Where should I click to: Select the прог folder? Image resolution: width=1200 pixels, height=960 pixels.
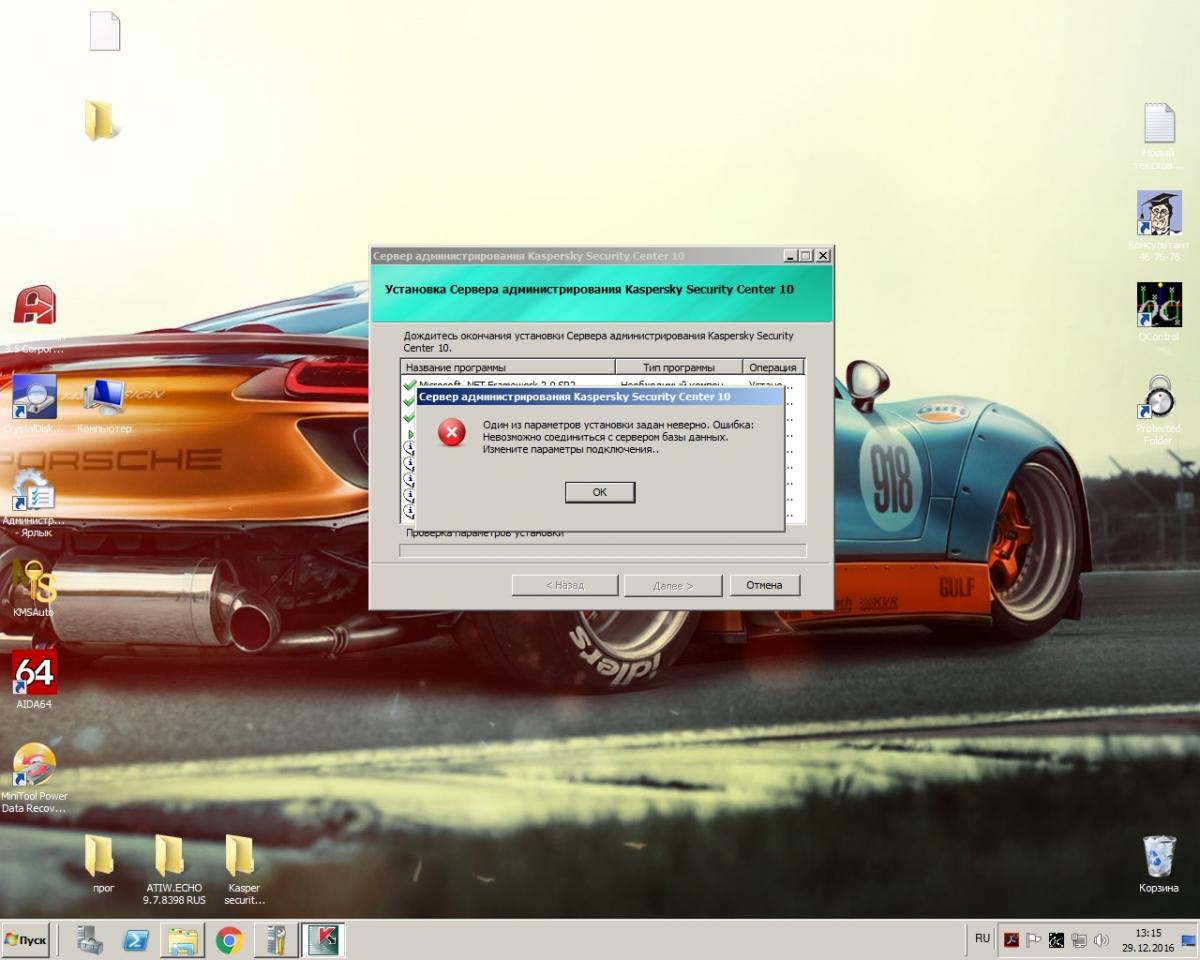click(100, 864)
